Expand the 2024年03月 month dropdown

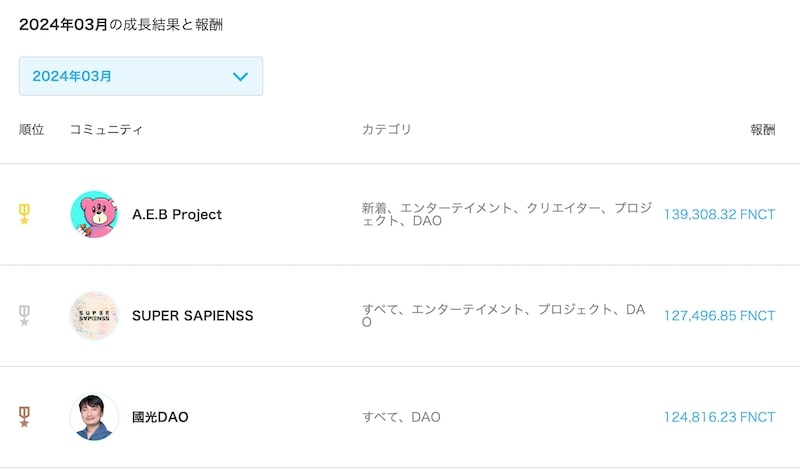141,76
